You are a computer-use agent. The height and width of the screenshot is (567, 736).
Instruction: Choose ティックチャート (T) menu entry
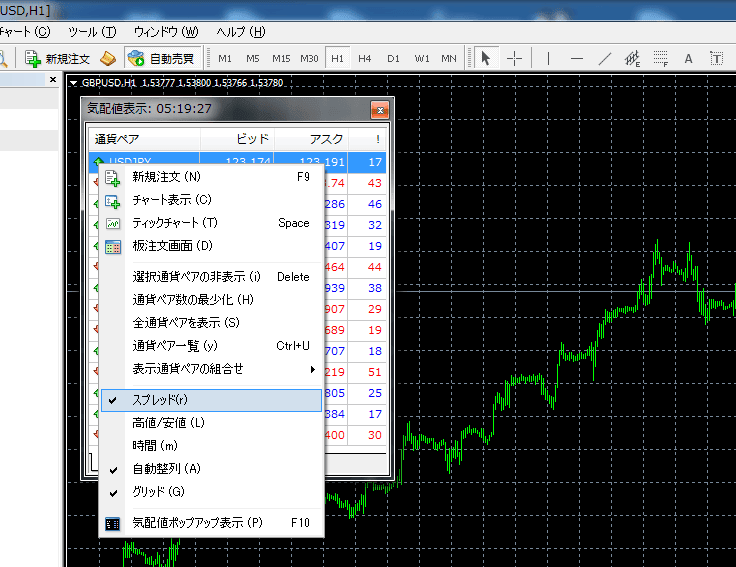pyautogui.click(x=212, y=223)
